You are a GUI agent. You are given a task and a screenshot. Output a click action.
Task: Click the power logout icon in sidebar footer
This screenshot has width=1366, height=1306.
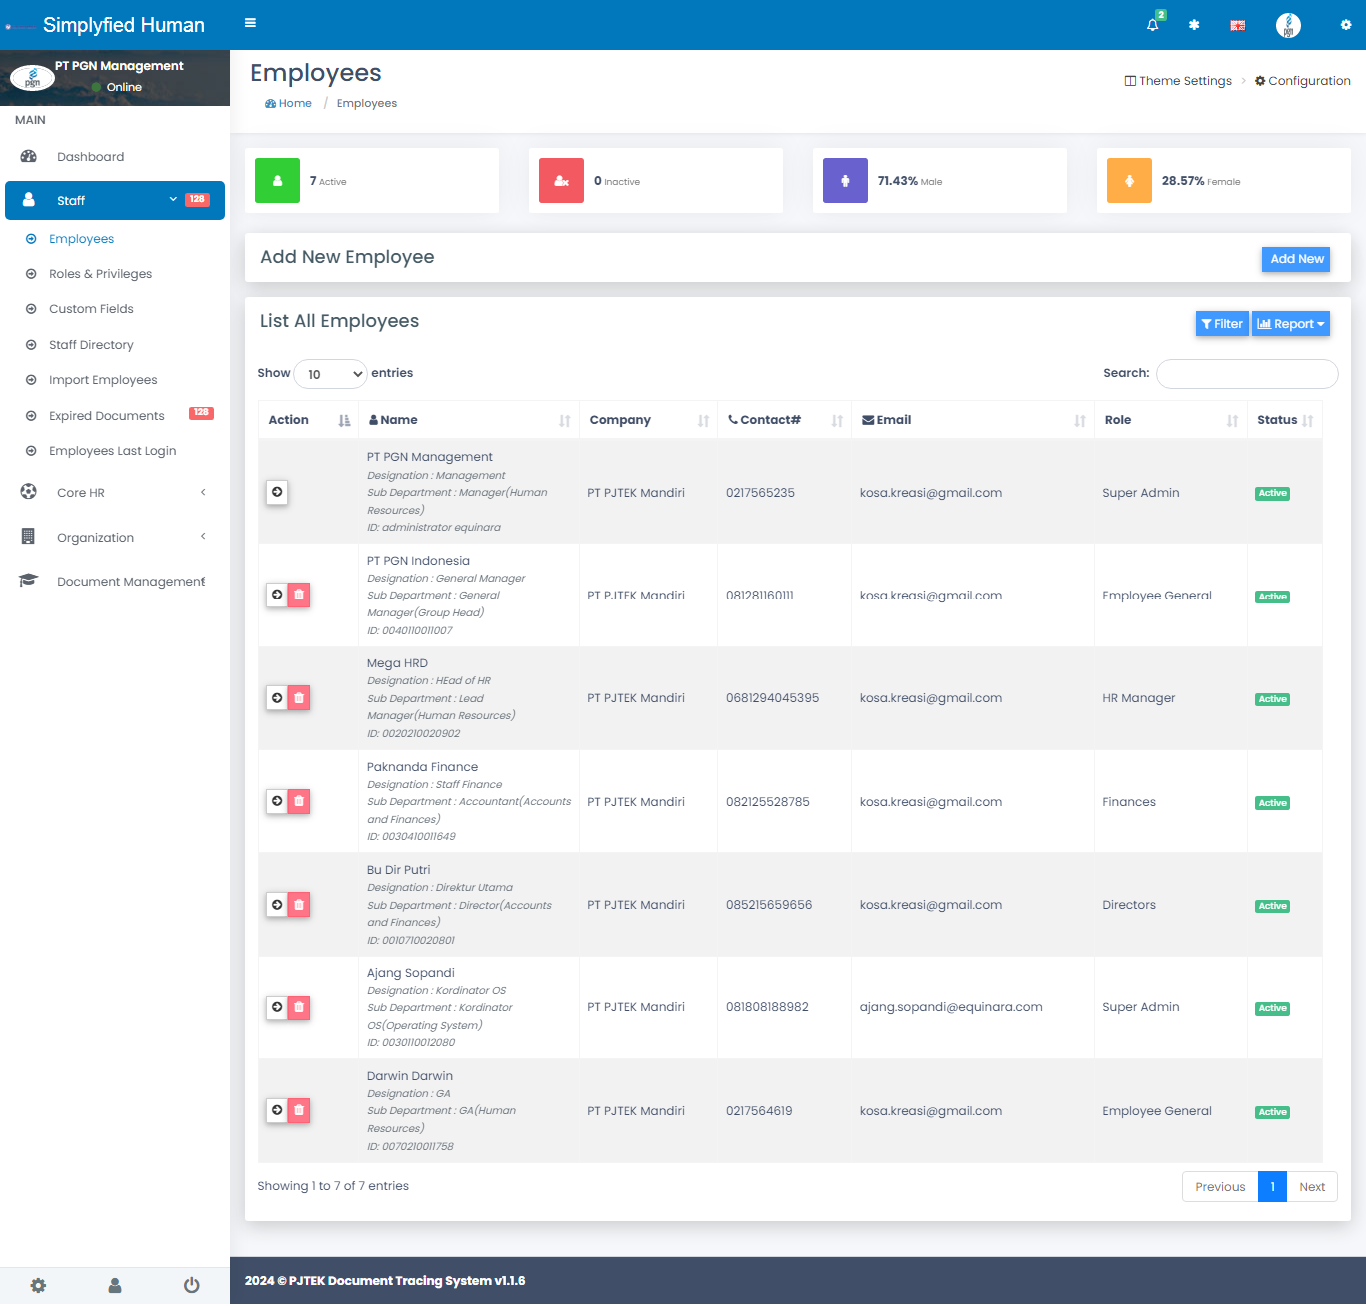(191, 1285)
